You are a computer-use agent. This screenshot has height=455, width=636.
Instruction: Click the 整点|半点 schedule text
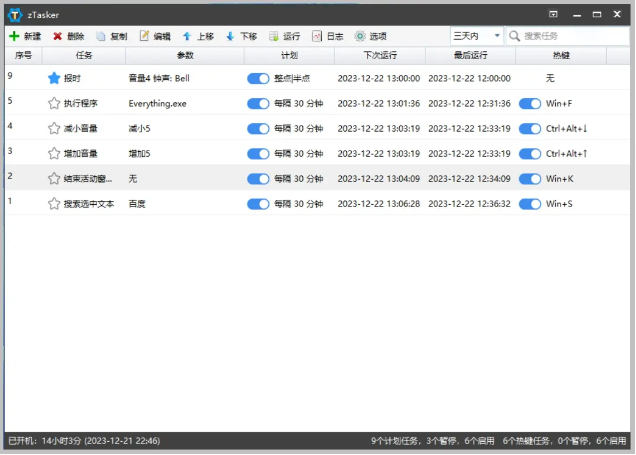pos(292,78)
